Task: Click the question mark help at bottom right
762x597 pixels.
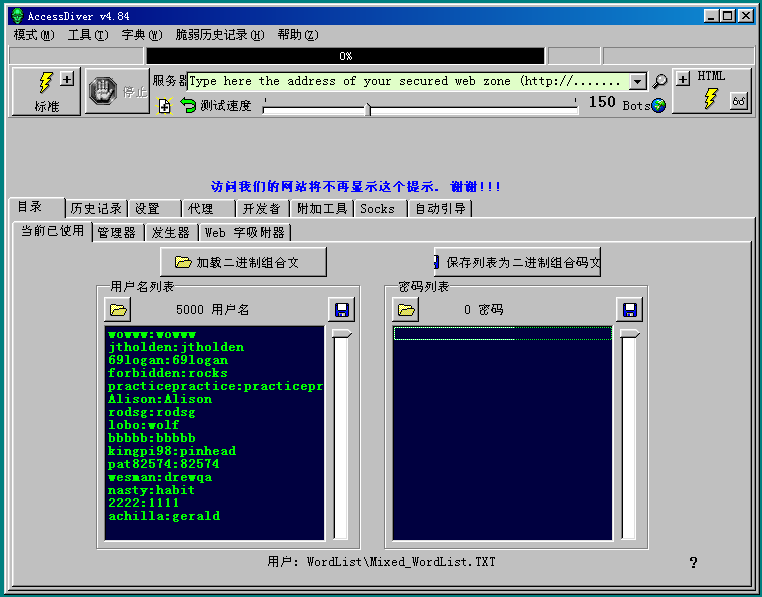Action: point(693,562)
